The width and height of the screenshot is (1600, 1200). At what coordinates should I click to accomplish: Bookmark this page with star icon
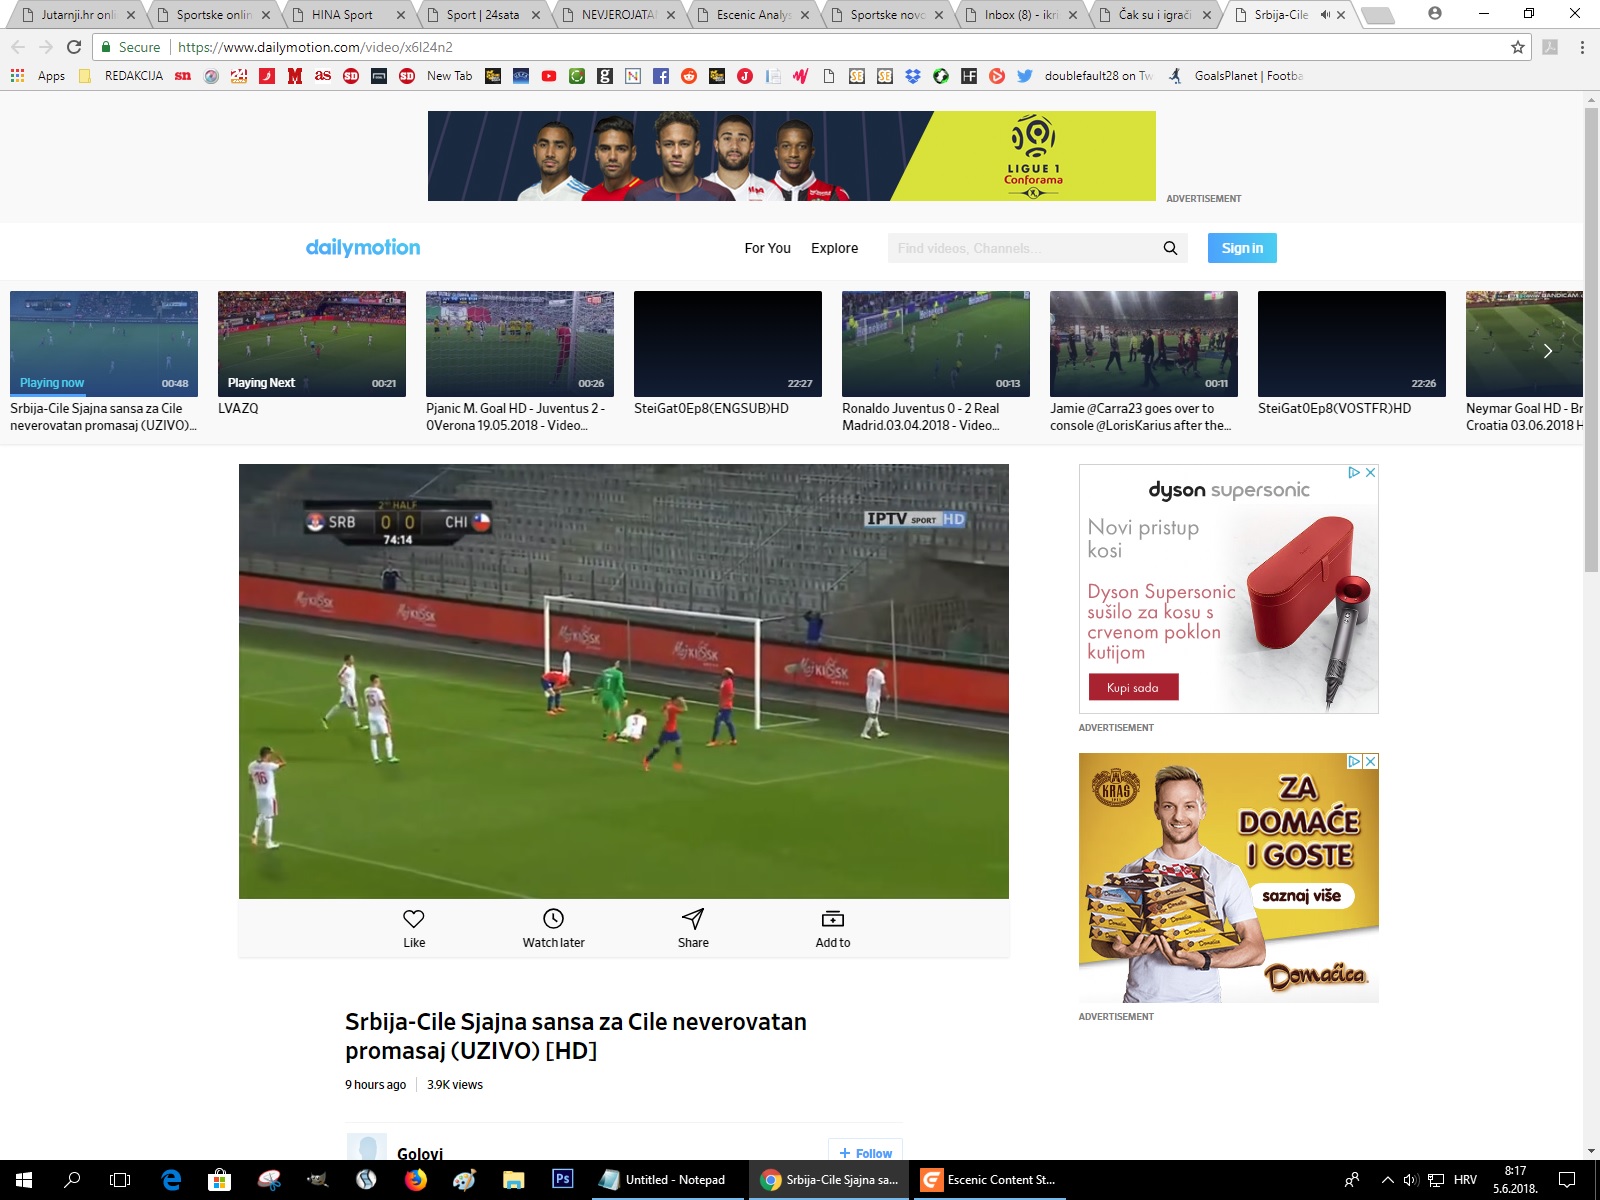click(1517, 47)
